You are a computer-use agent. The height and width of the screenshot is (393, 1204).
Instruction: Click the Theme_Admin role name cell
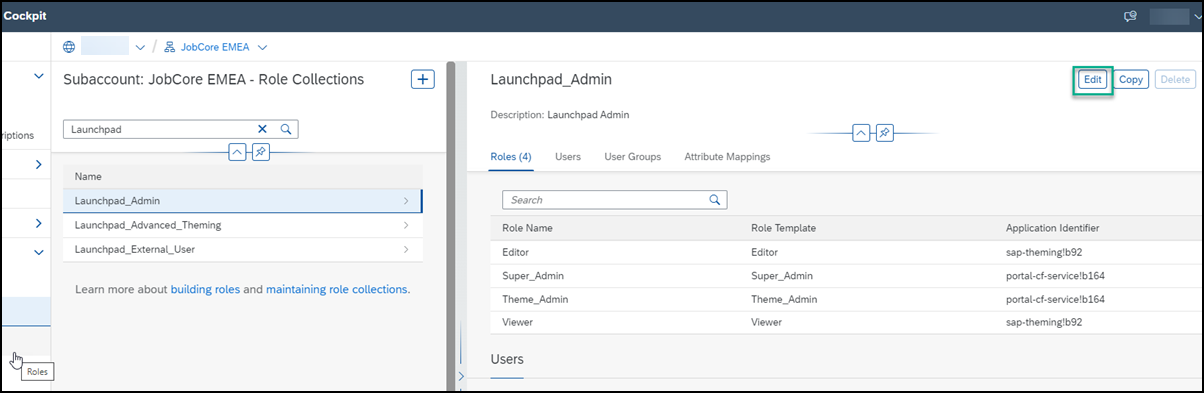pos(535,299)
